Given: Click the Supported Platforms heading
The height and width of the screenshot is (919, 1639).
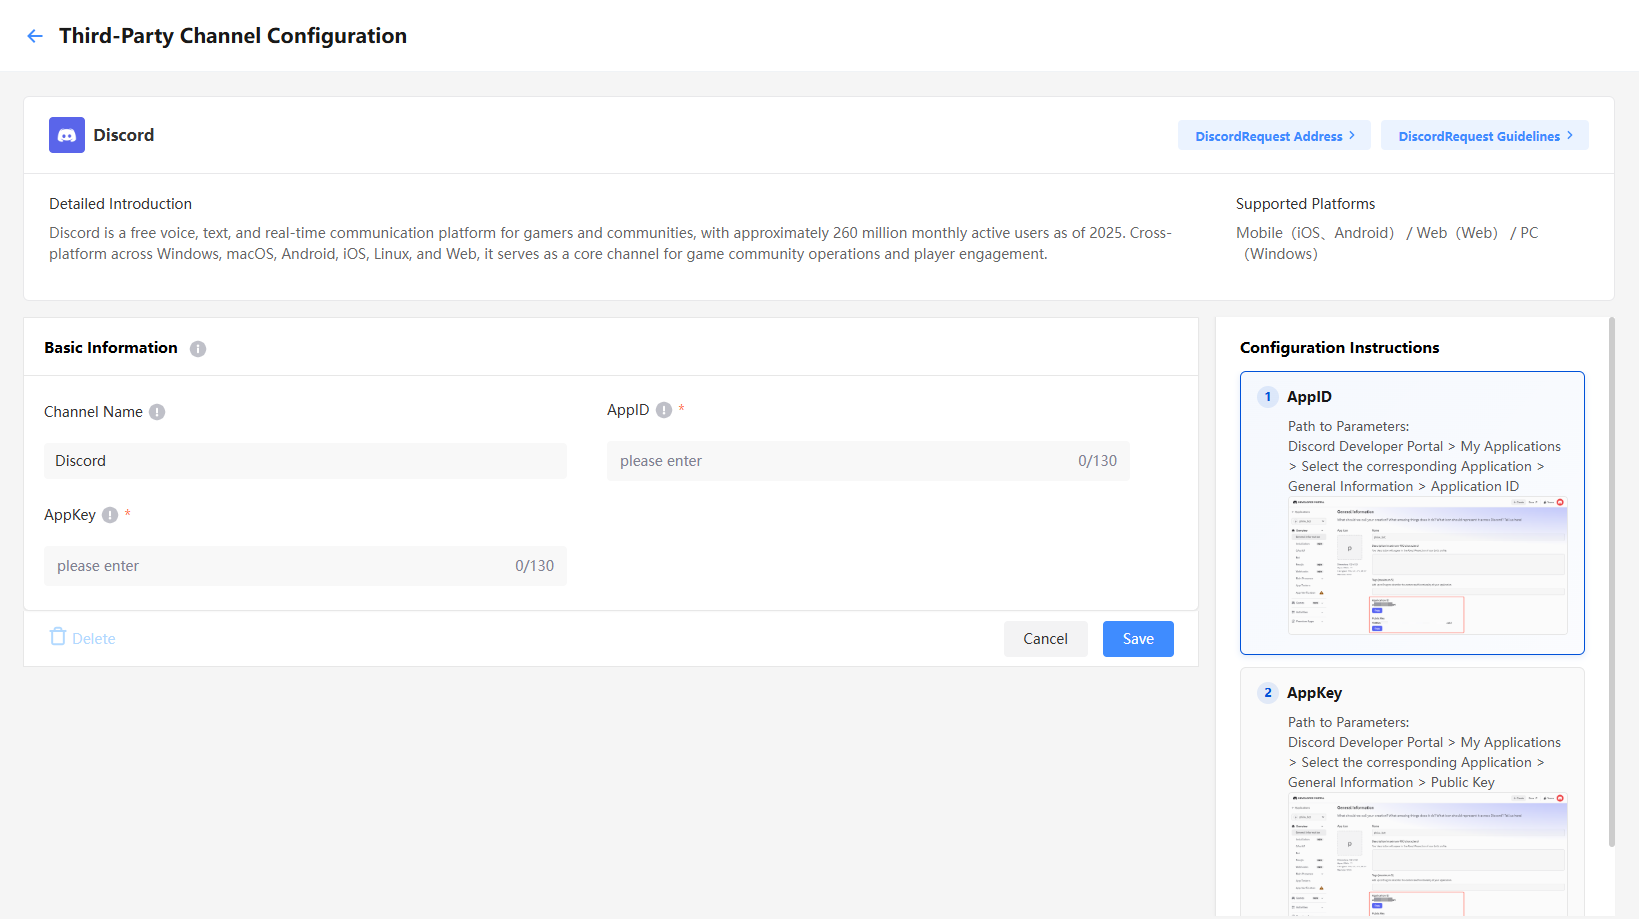Looking at the screenshot, I should coord(1305,204).
